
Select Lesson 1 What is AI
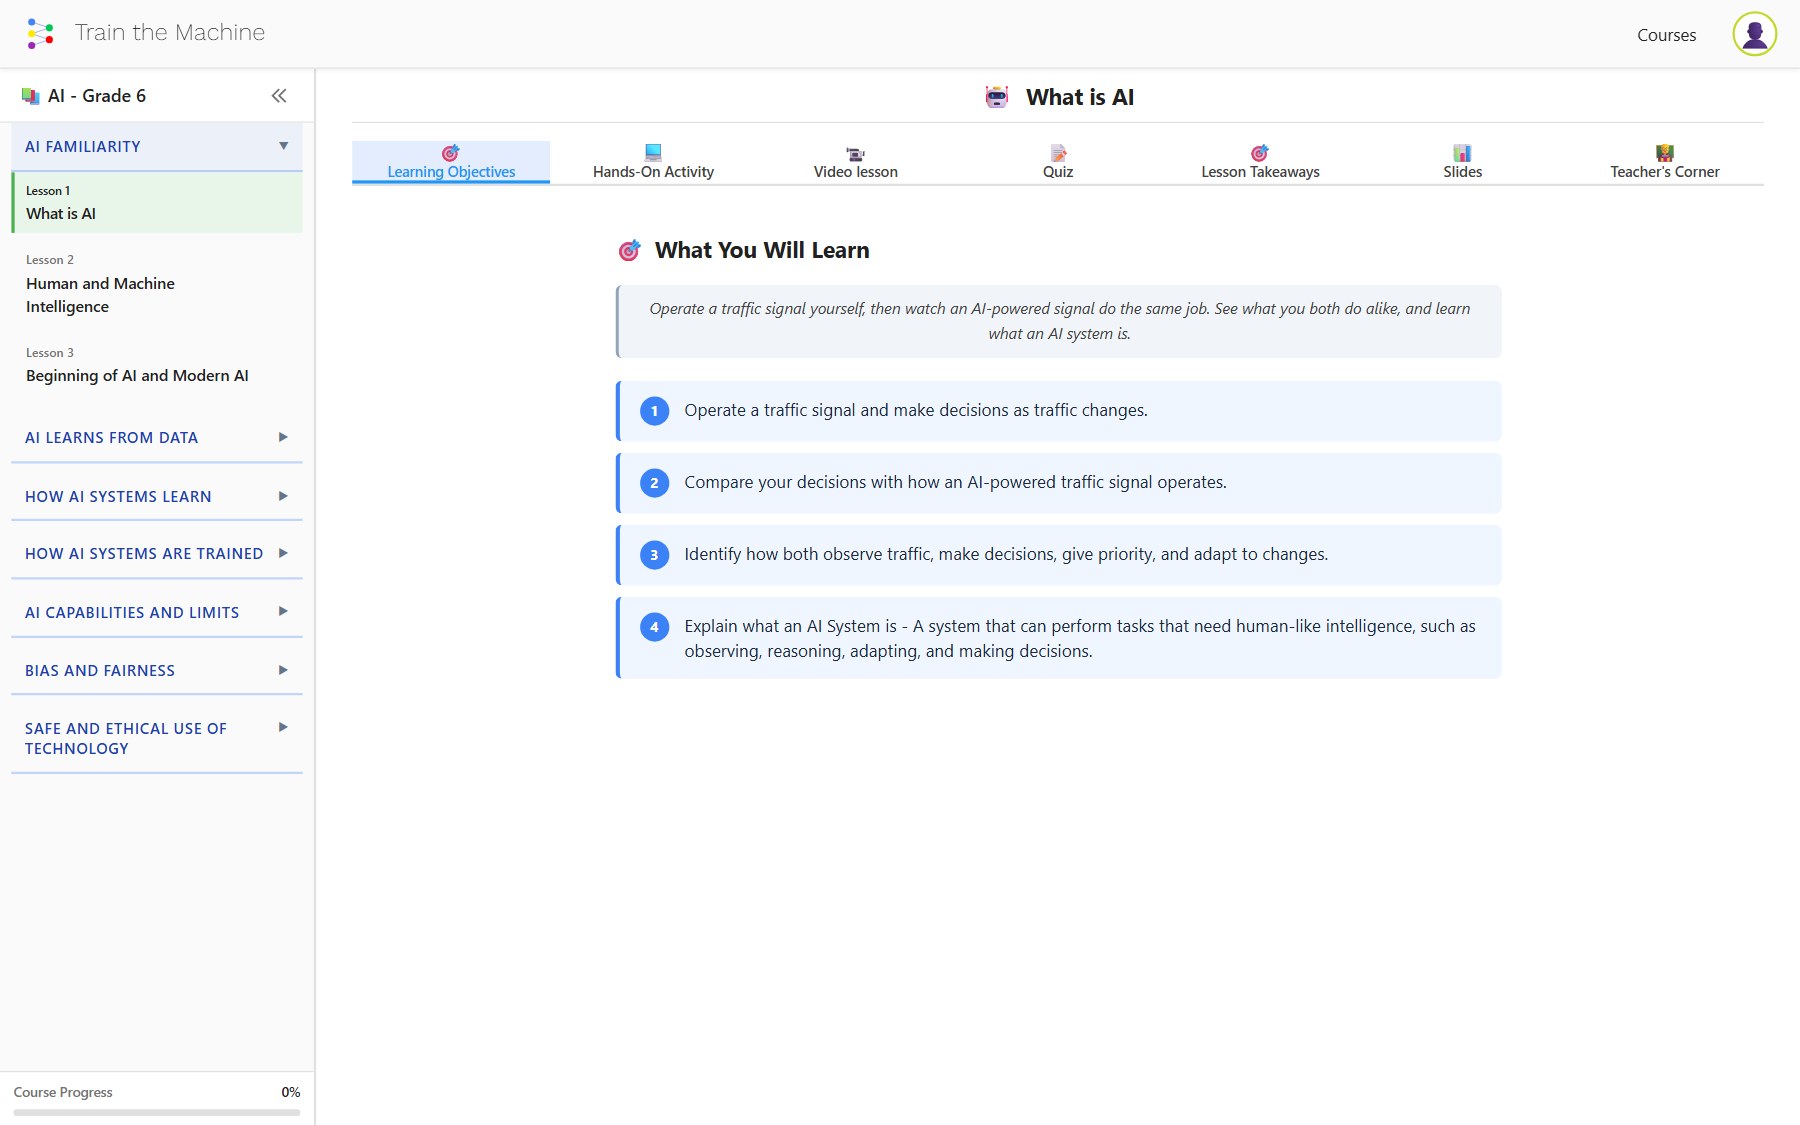tap(157, 203)
